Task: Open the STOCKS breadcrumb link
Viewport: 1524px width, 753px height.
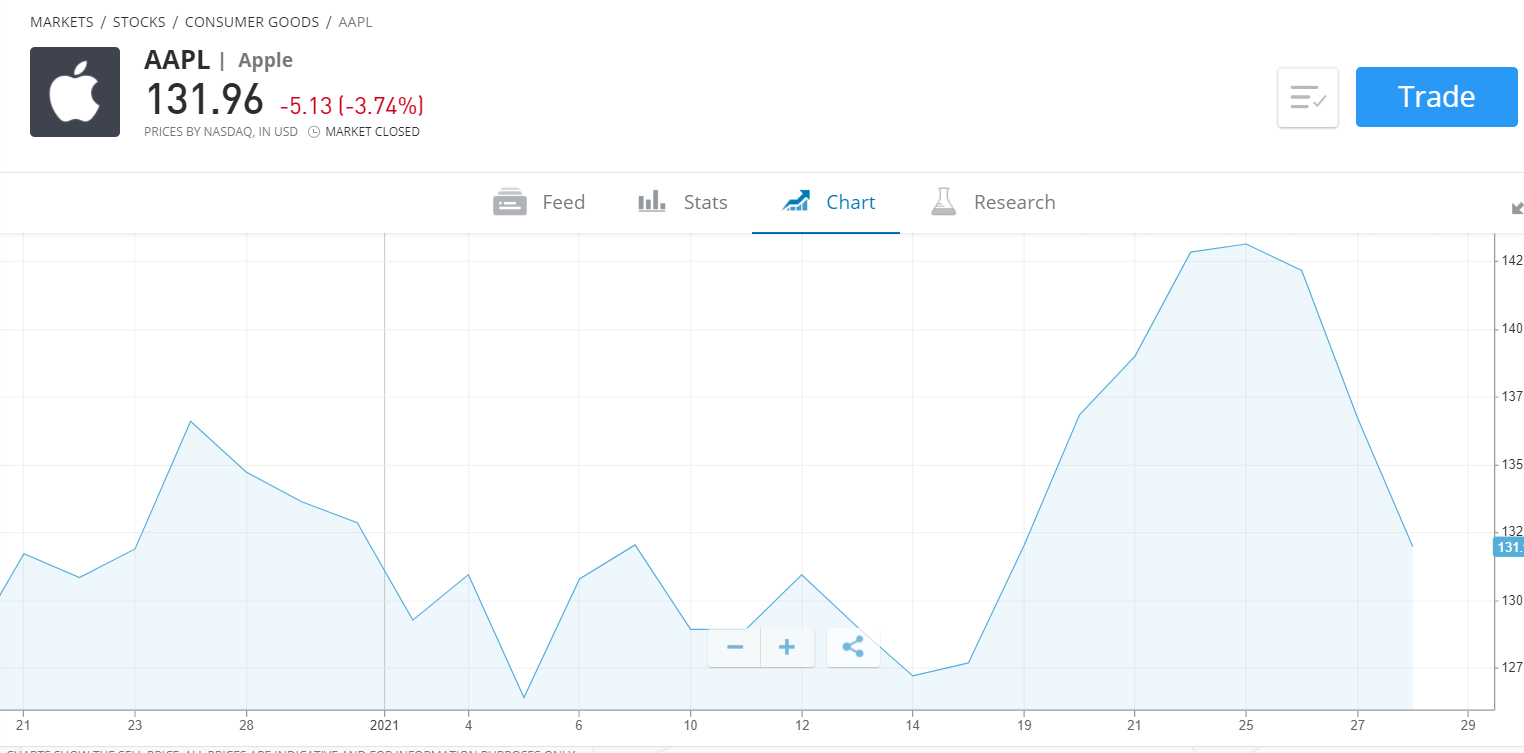Action: pyautogui.click(x=139, y=22)
